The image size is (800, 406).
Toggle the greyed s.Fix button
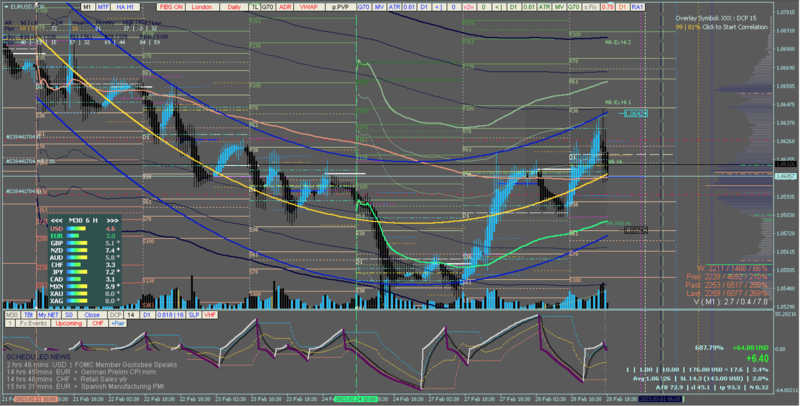[x=591, y=7]
